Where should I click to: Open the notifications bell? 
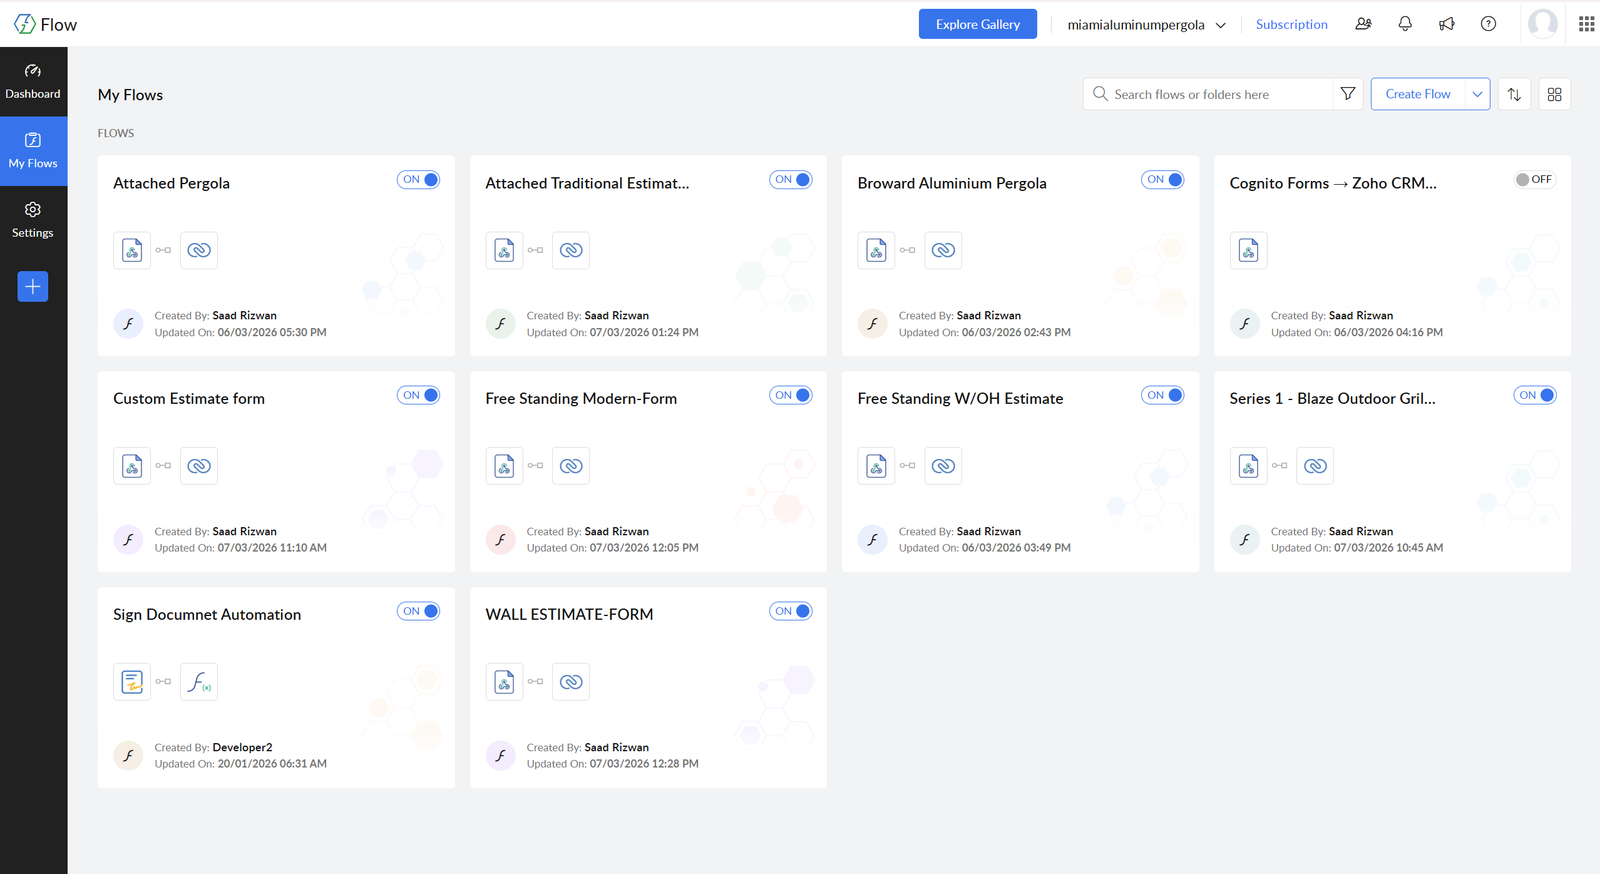pos(1405,24)
